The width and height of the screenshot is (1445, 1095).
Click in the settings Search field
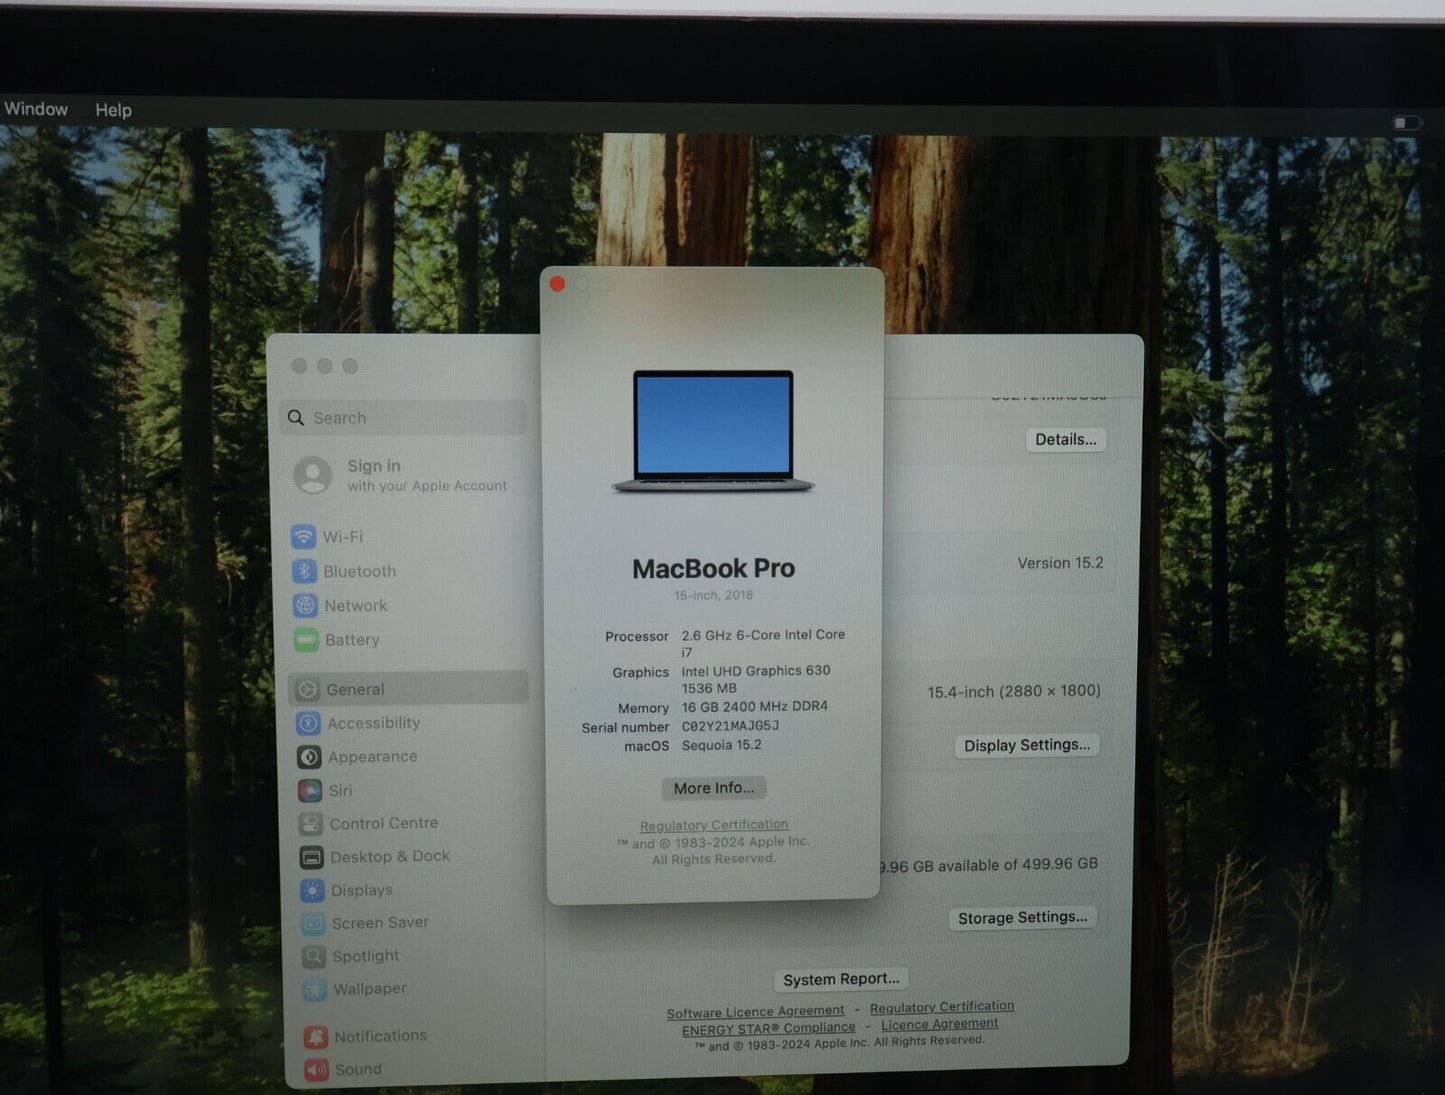pyautogui.click(x=403, y=418)
